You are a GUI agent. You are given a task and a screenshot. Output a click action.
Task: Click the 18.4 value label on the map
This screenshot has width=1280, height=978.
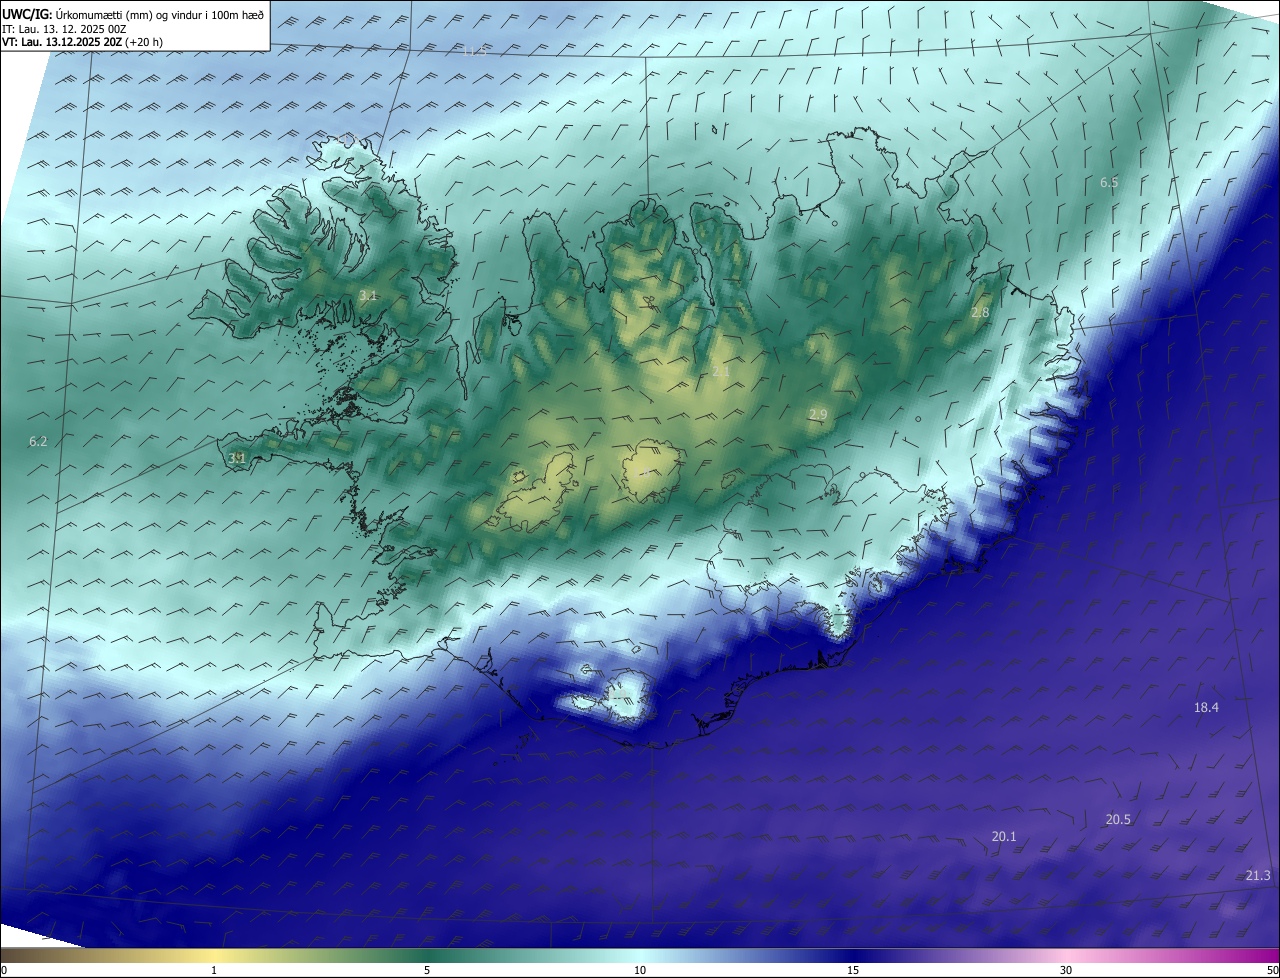click(x=1206, y=707)
